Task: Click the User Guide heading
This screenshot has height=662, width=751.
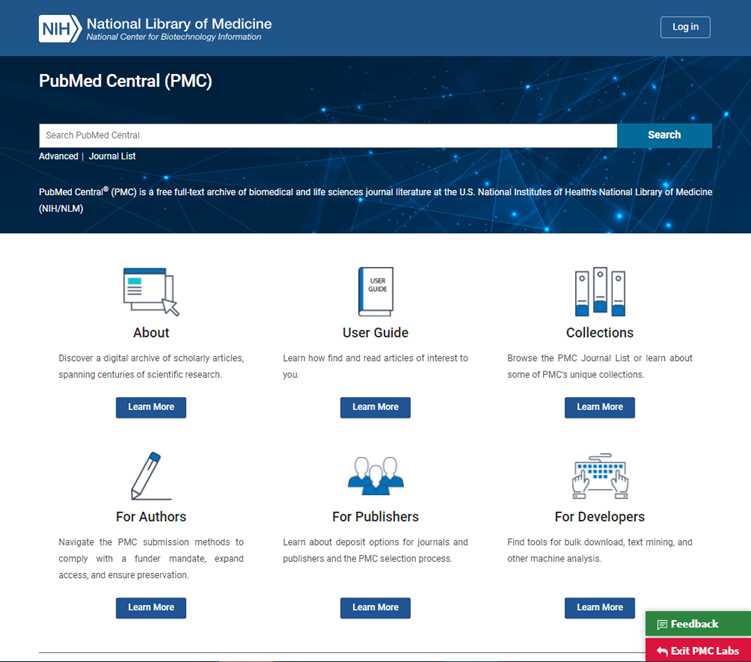Action: pos(376,332)
